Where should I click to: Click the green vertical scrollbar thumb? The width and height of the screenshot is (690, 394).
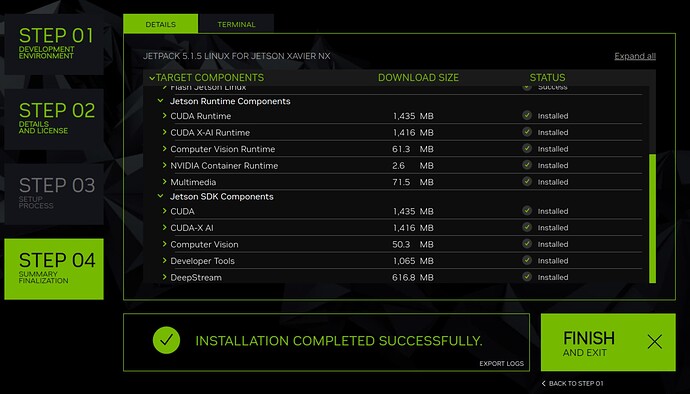(653, 218)
